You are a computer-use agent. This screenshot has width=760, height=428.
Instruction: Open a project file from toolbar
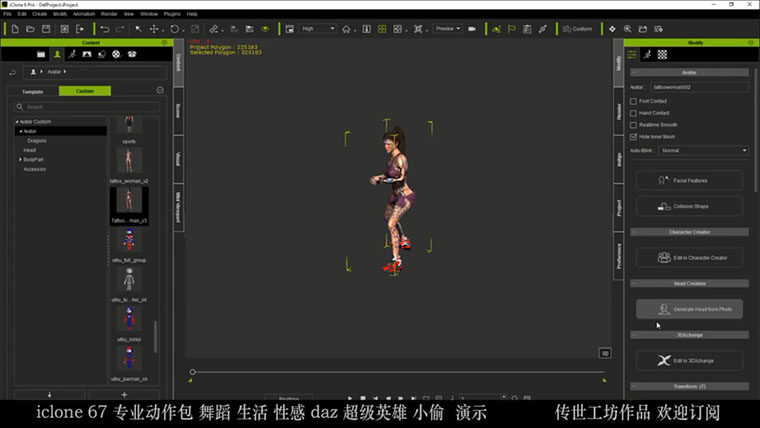pyautogui.click(x=30, y=29)
